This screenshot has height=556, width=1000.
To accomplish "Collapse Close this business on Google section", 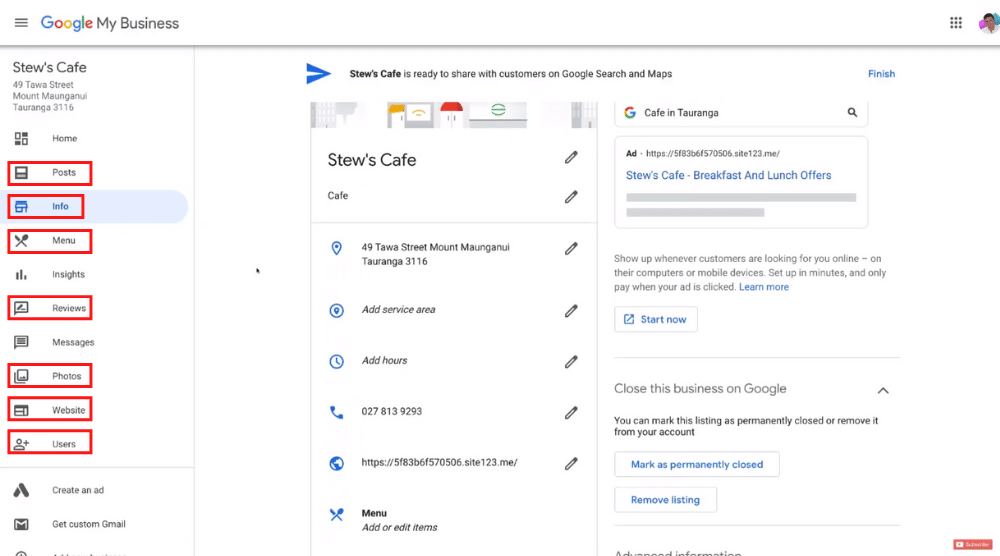I will click(883, 390).
